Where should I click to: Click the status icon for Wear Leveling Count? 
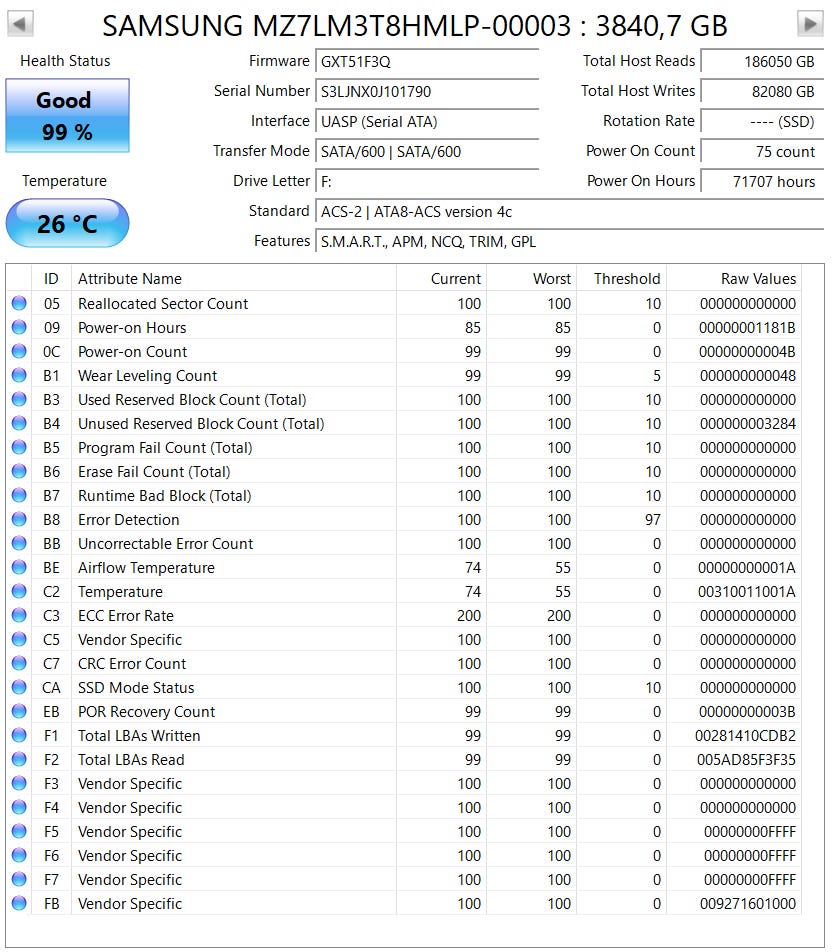(18, 376)
